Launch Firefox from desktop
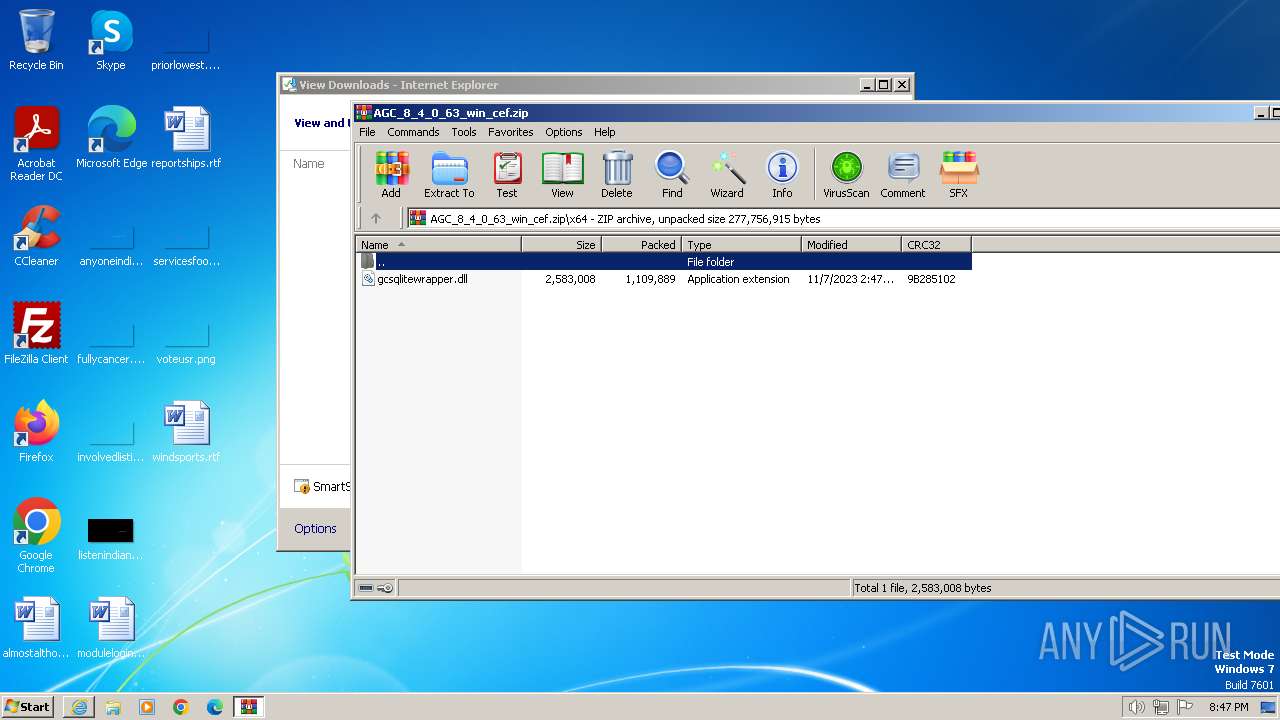 36,432
